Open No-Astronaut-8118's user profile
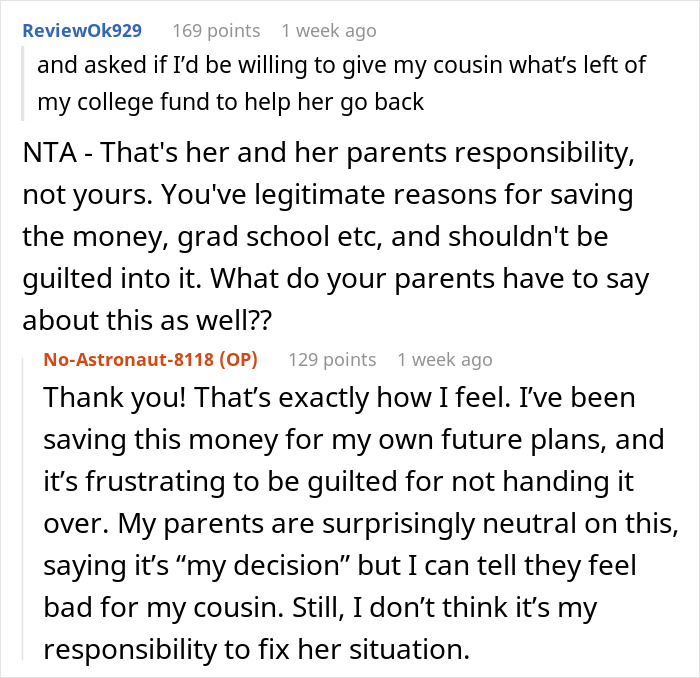The image size is (700, 678). point(137,360)
